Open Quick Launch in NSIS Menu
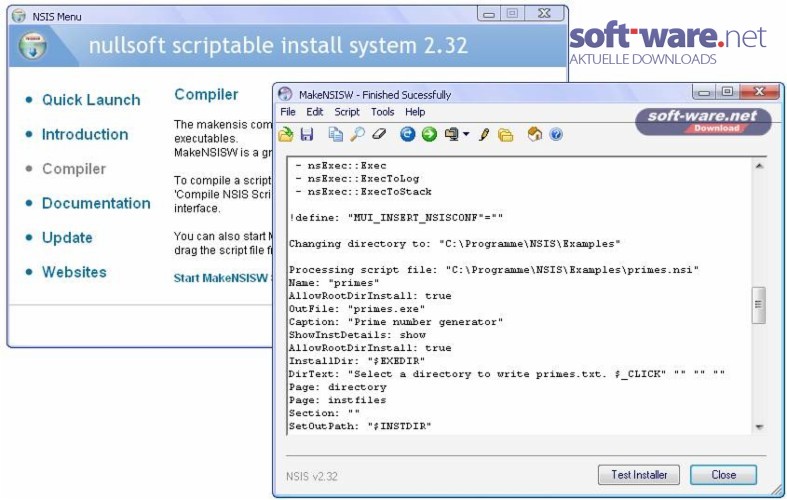Viewport: 787px width, 500px height. [x=91, y=100]
